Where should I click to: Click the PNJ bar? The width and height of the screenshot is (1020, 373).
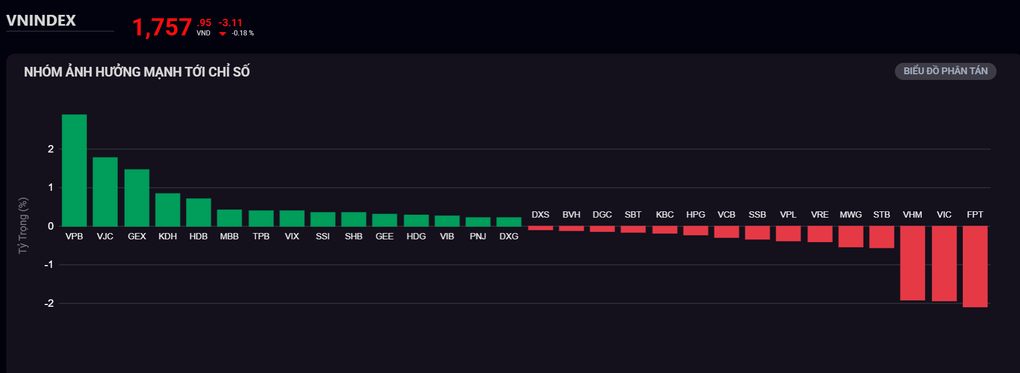pyautogui.click(x=478, y=221)
